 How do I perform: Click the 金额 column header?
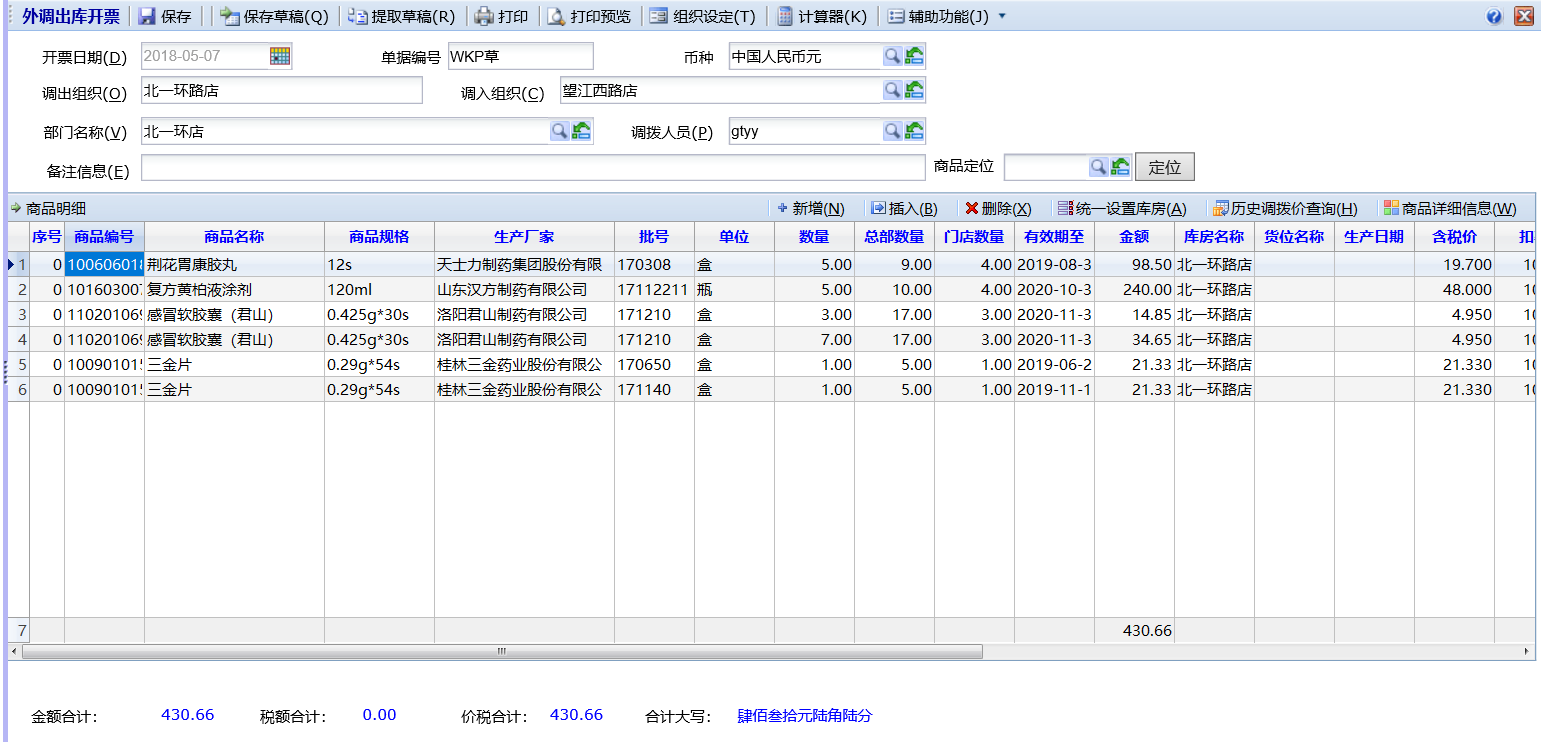pos(1134,237)
